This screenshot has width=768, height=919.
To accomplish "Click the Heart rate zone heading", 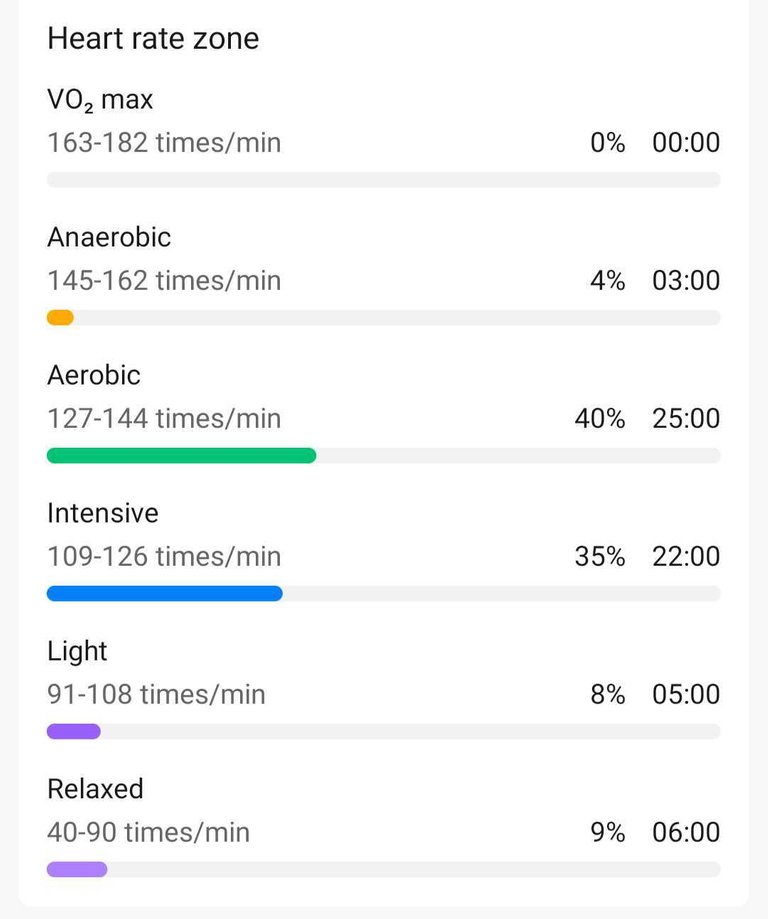I will (153, 39).
